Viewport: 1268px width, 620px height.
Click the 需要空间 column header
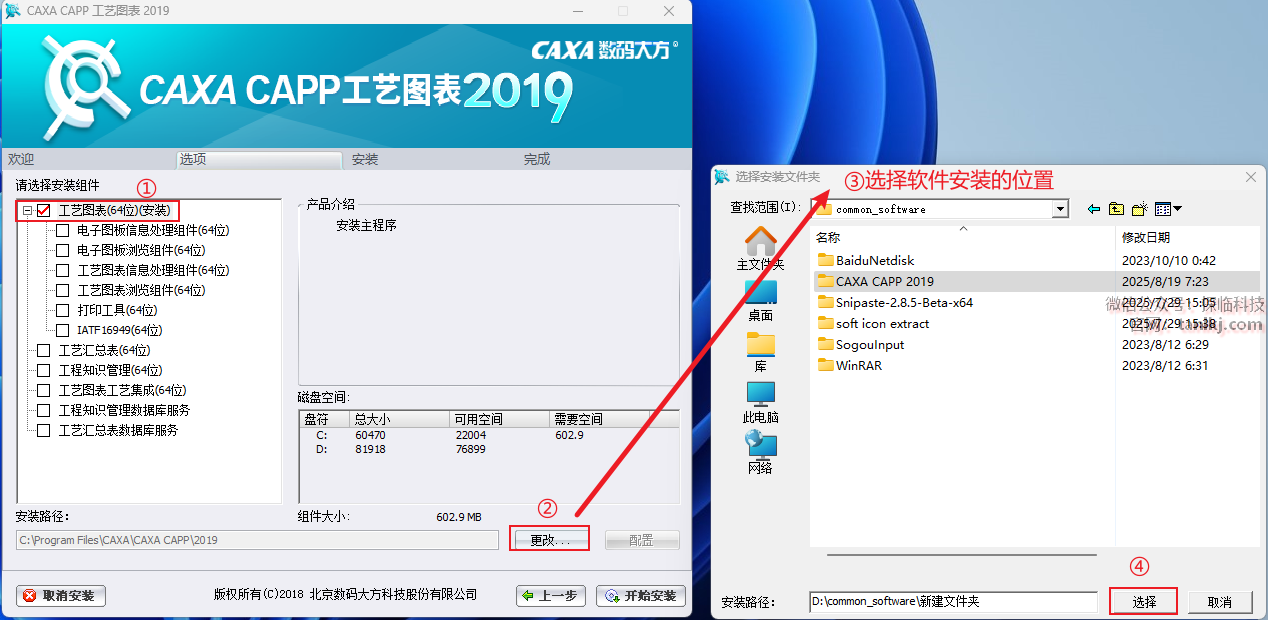[600, 419]
